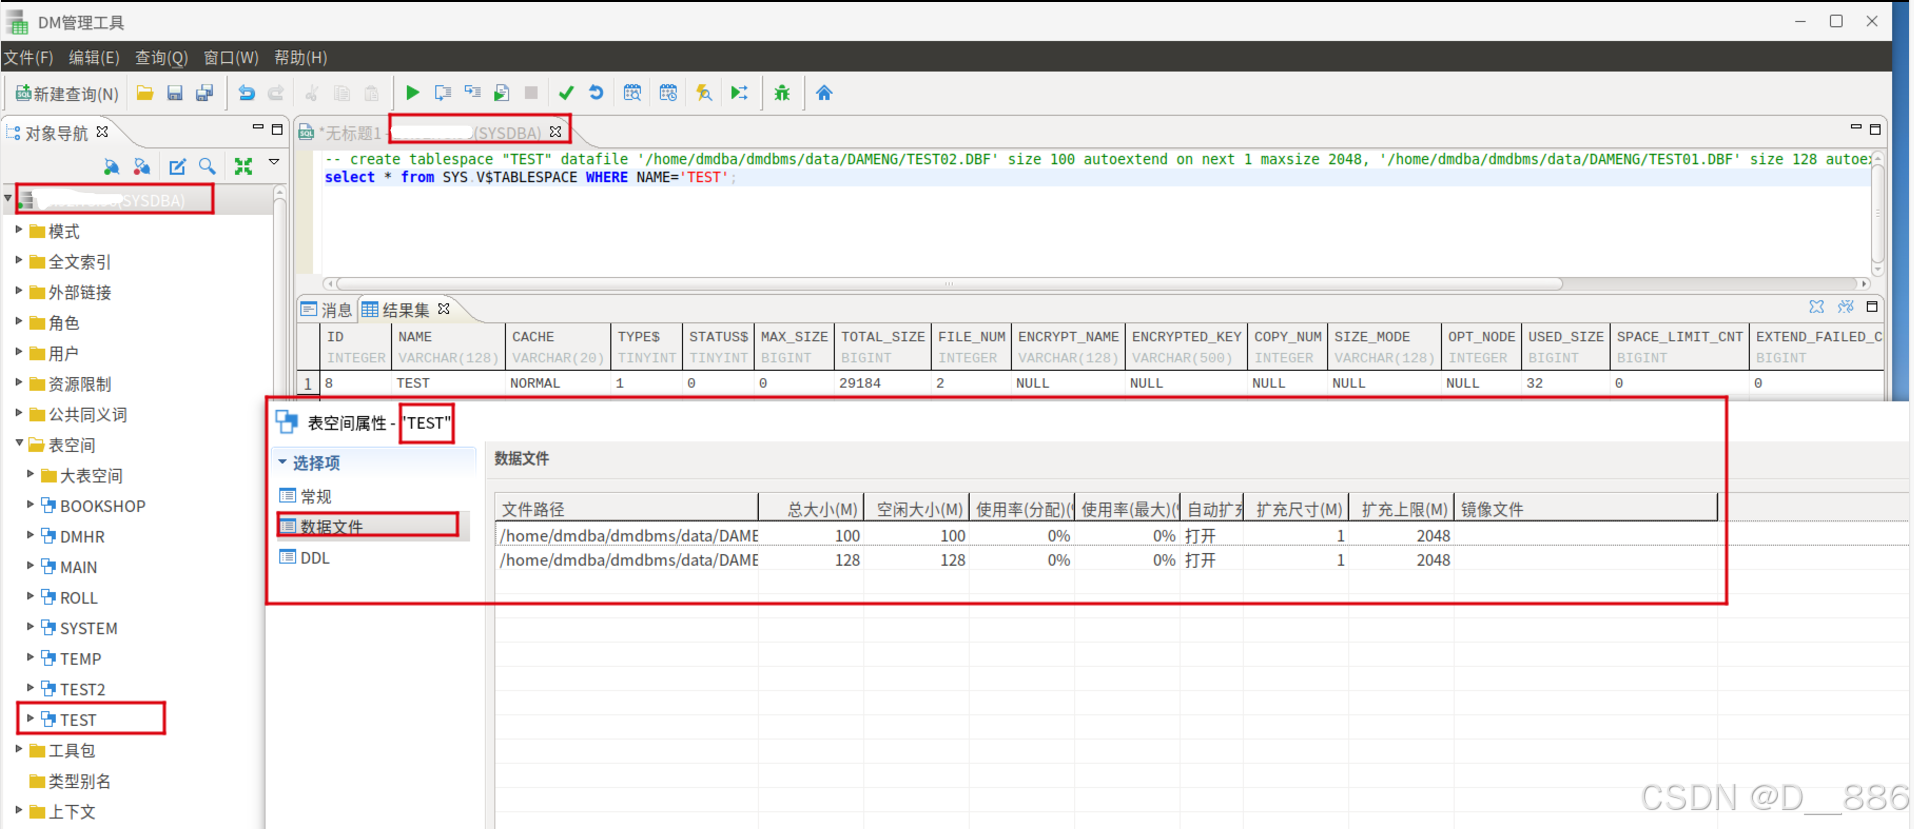The image size is (1914, 829).
Task: Expand the SYSTEM tablespace node
Action: tap(30, 627)
